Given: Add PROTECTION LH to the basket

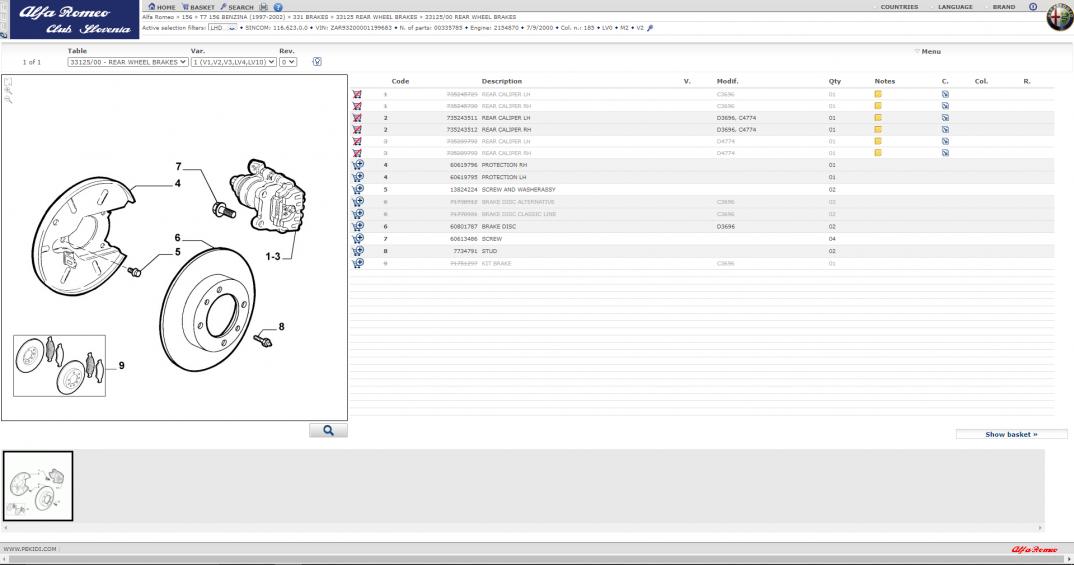Looking at the screenshot, I should (x=358, y=177).
